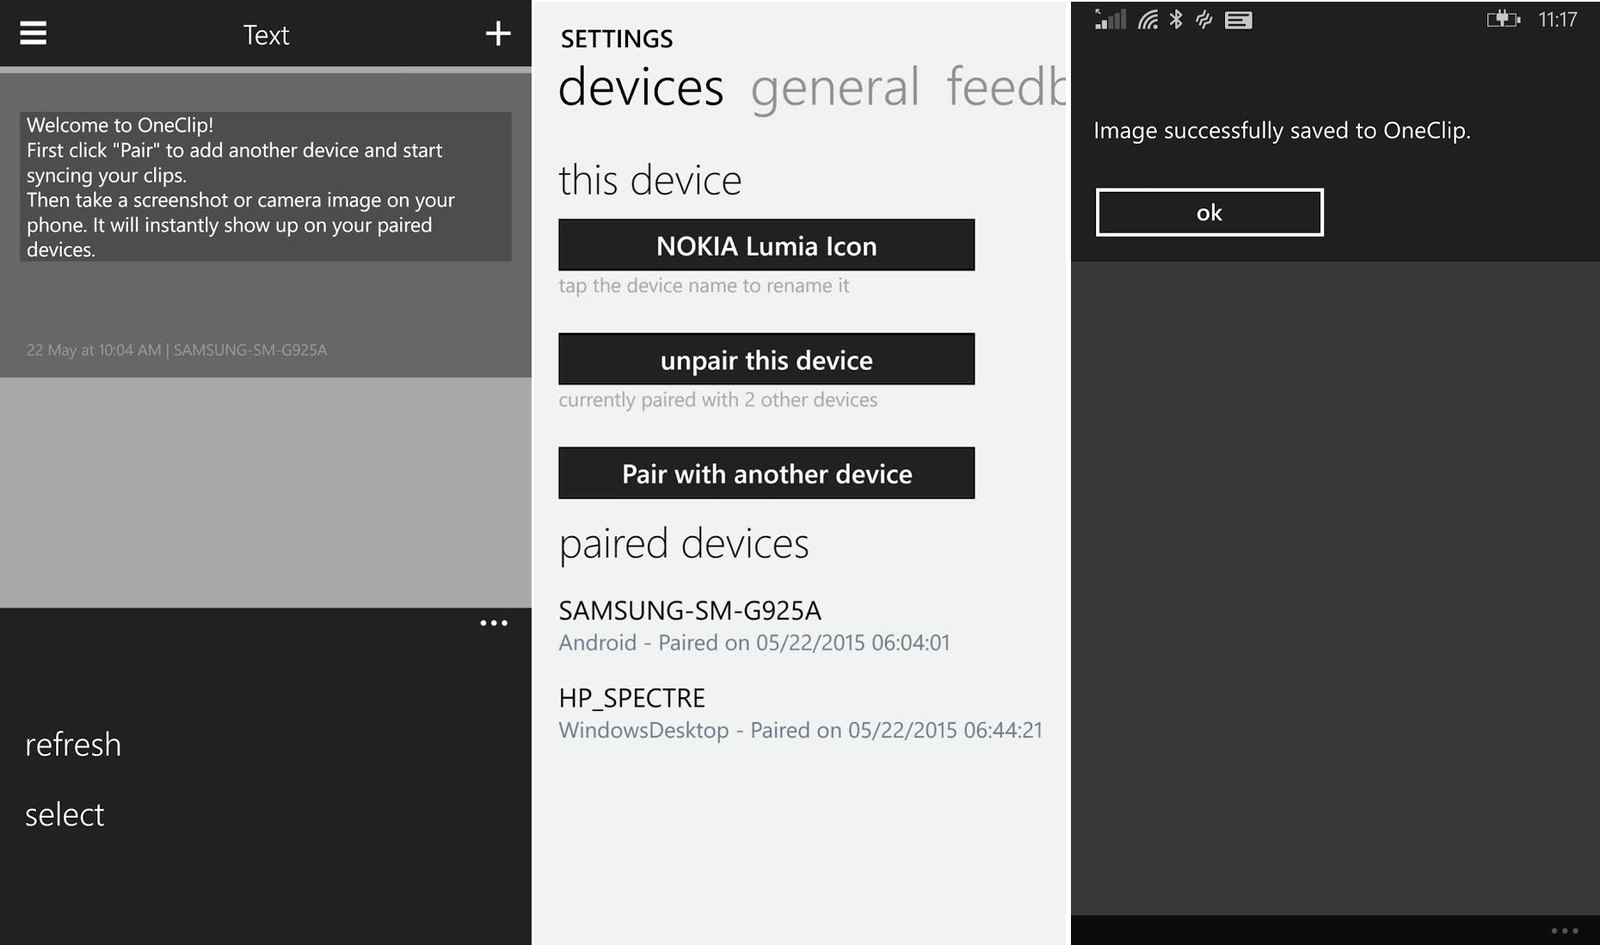Add a new clip with plus icon
Image resolution: width=1600 pixels, height=945 pixels.
pyautogui.click(x=498, y=34)
